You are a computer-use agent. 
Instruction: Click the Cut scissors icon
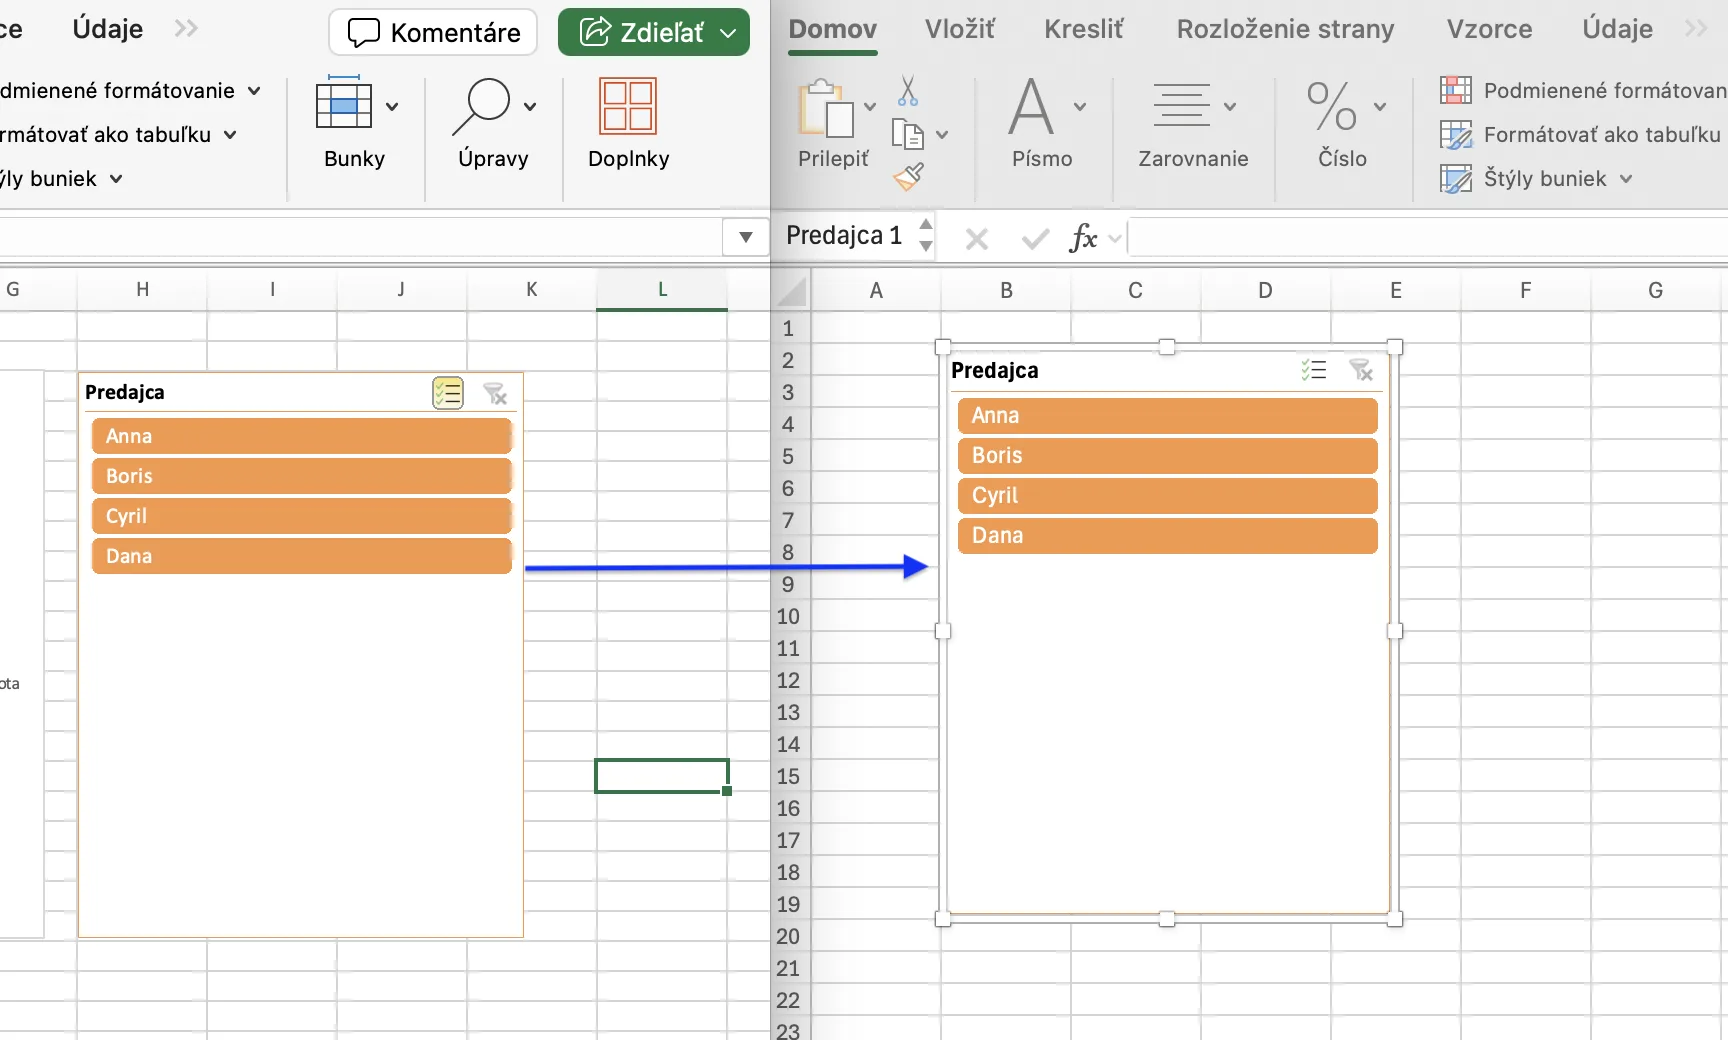[908, 91]
